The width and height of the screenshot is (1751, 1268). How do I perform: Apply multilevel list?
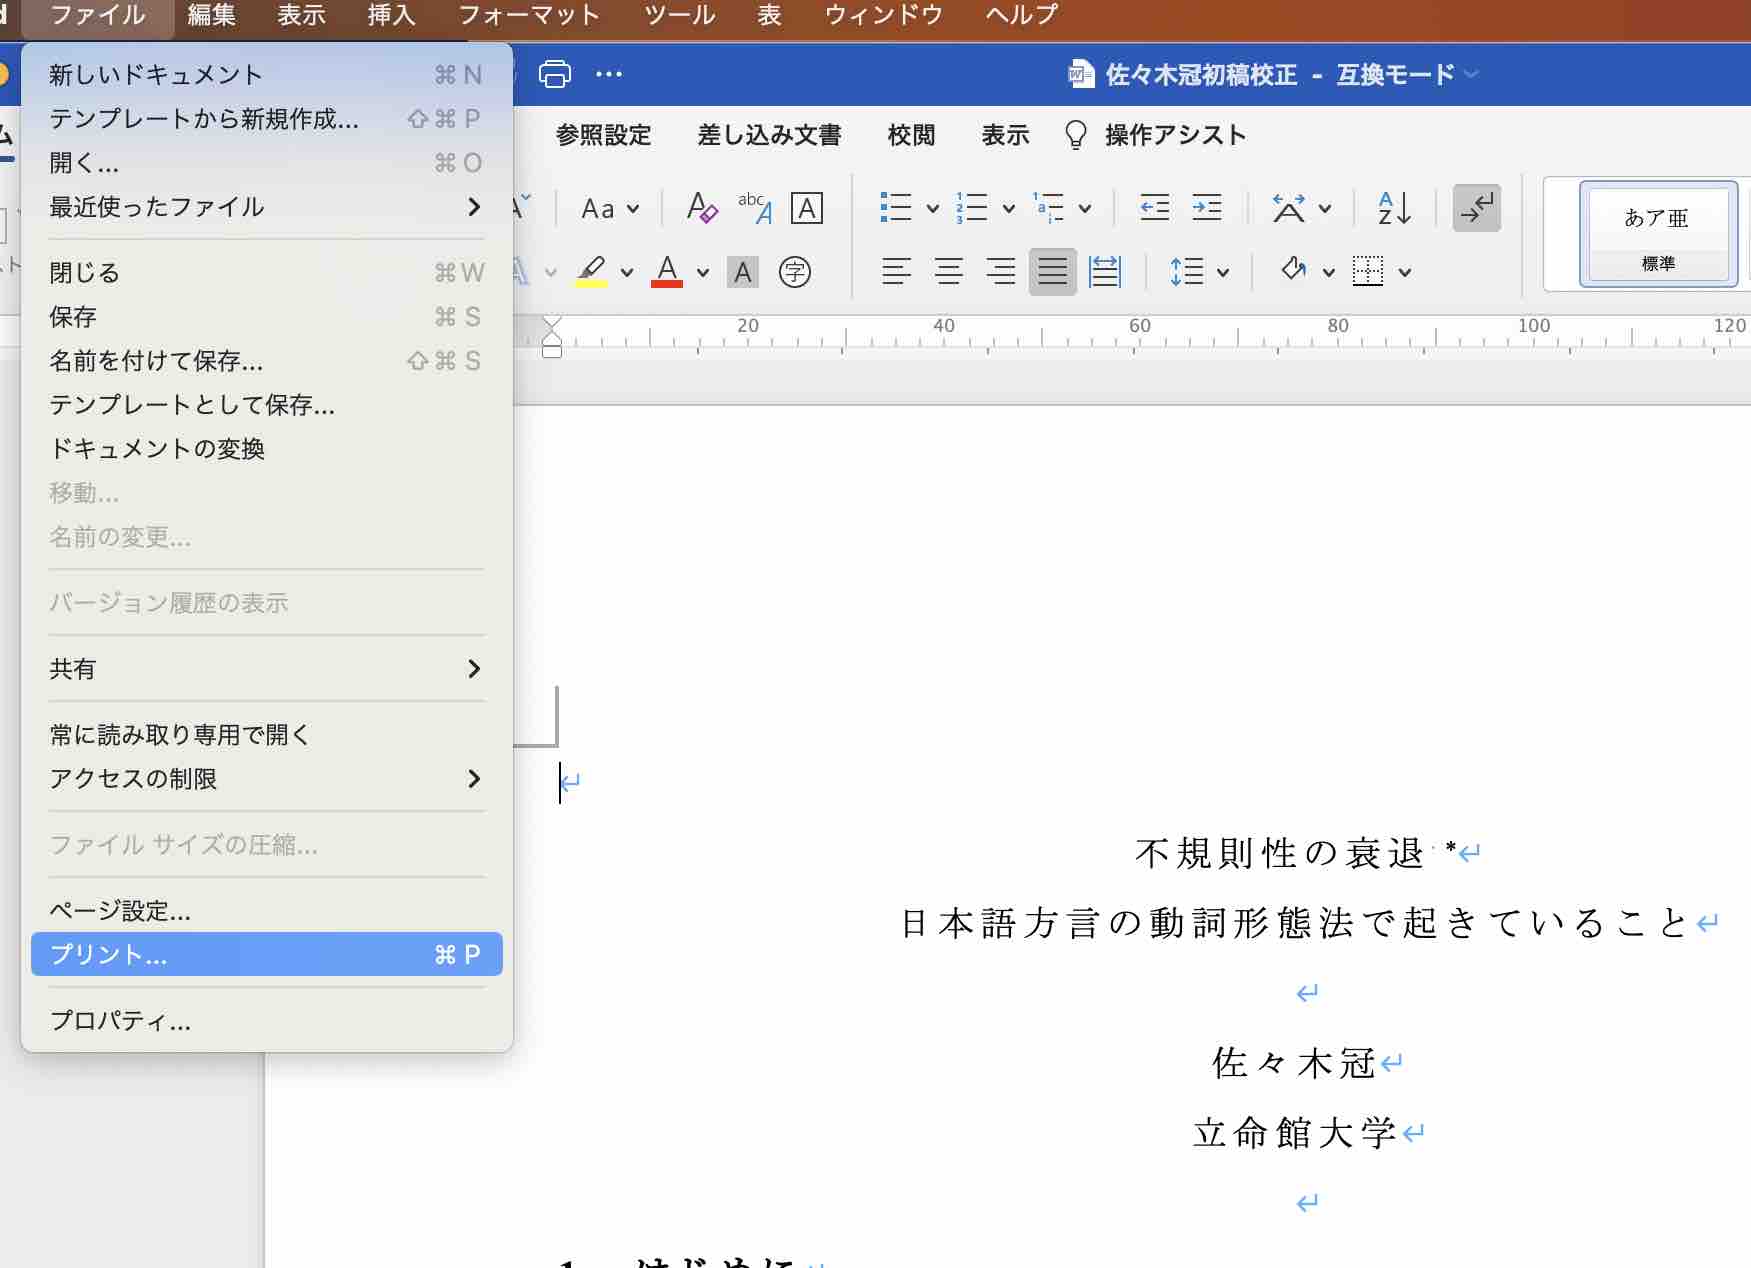pos(1048,208)
